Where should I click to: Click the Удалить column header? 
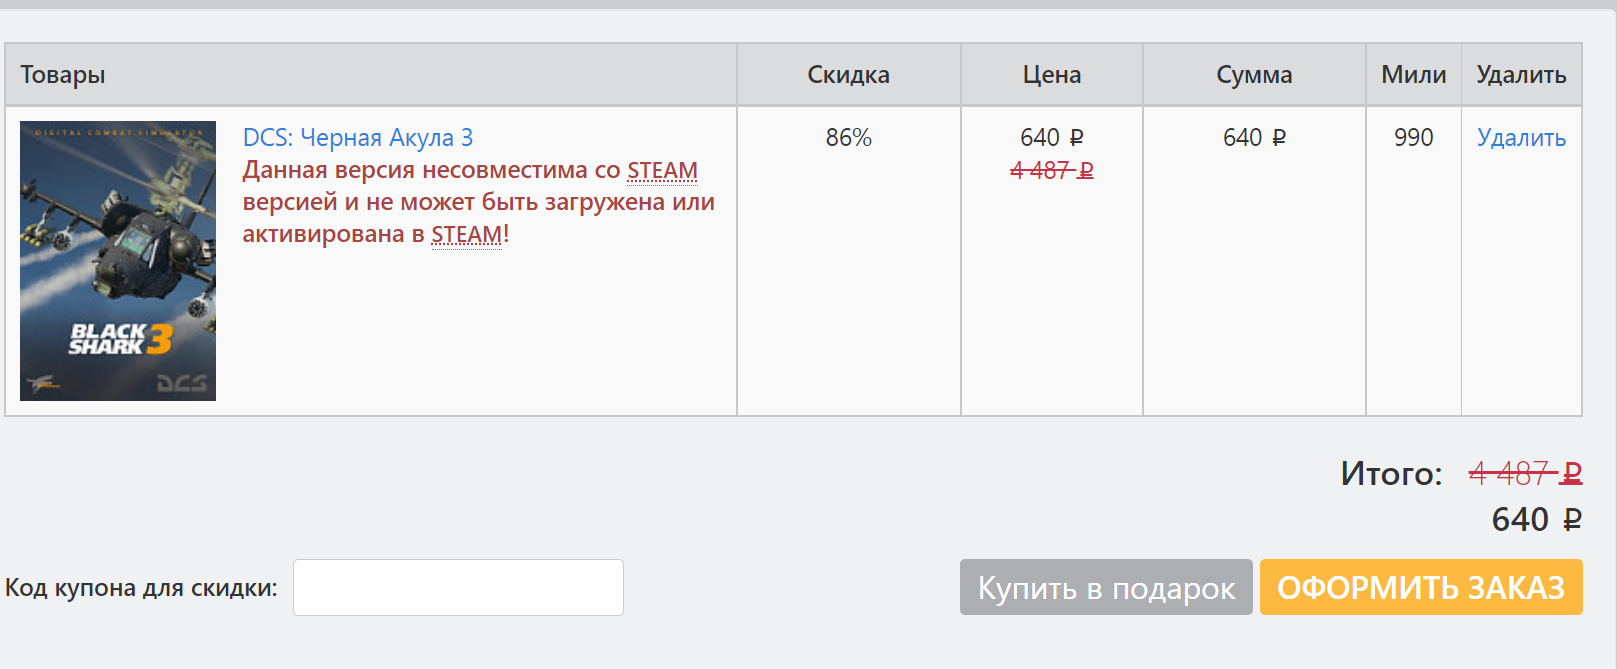pyautogui.click(x=1522, y=75)
